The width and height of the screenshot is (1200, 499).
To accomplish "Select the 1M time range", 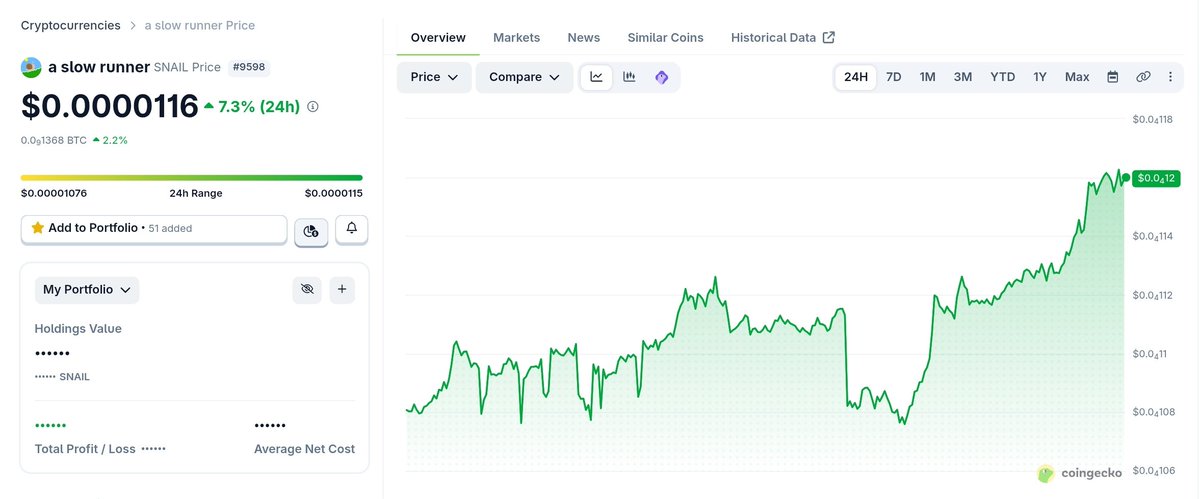I will 928,77.
